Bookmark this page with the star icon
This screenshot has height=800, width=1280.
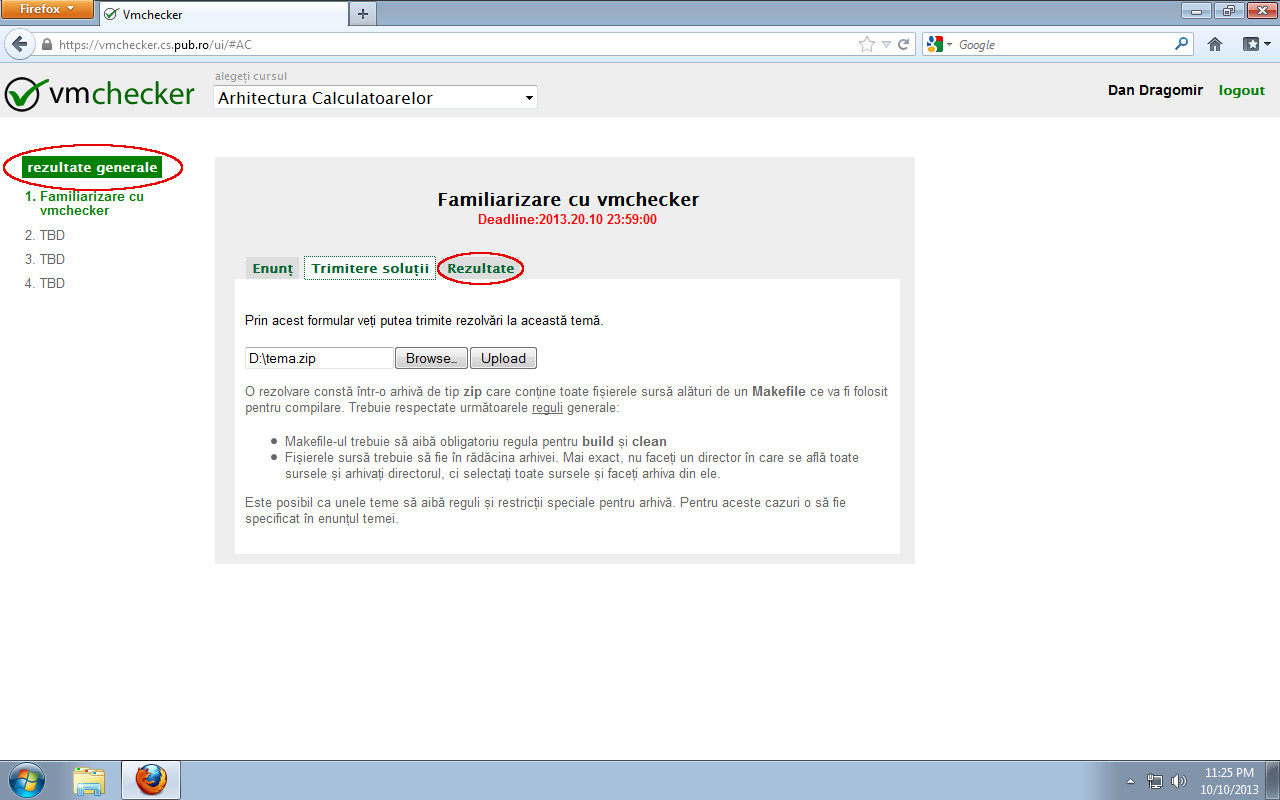point(866,44)
